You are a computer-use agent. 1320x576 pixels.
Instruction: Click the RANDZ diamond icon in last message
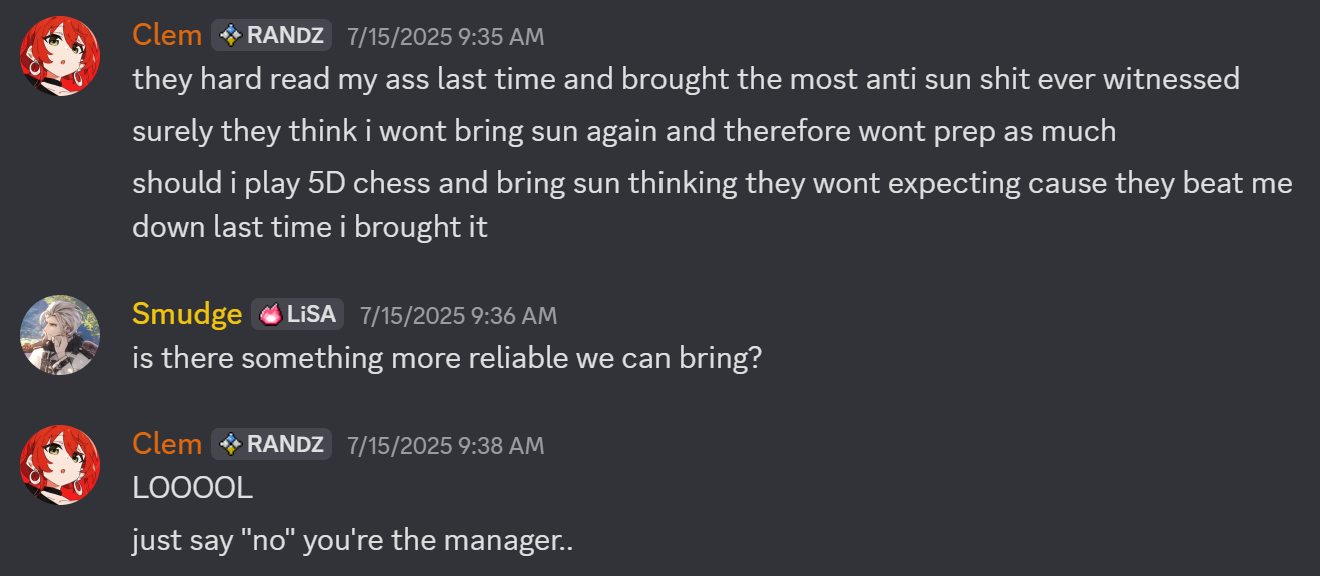click(x=231, y=444)
